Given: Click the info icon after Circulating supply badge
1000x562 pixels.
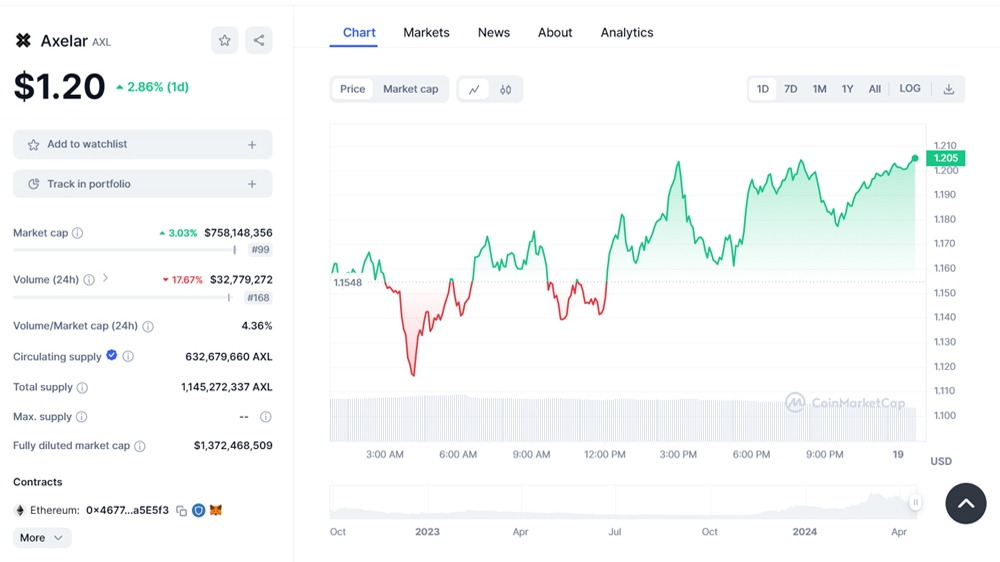Looking at the screenshot, I should pos(128,356).
